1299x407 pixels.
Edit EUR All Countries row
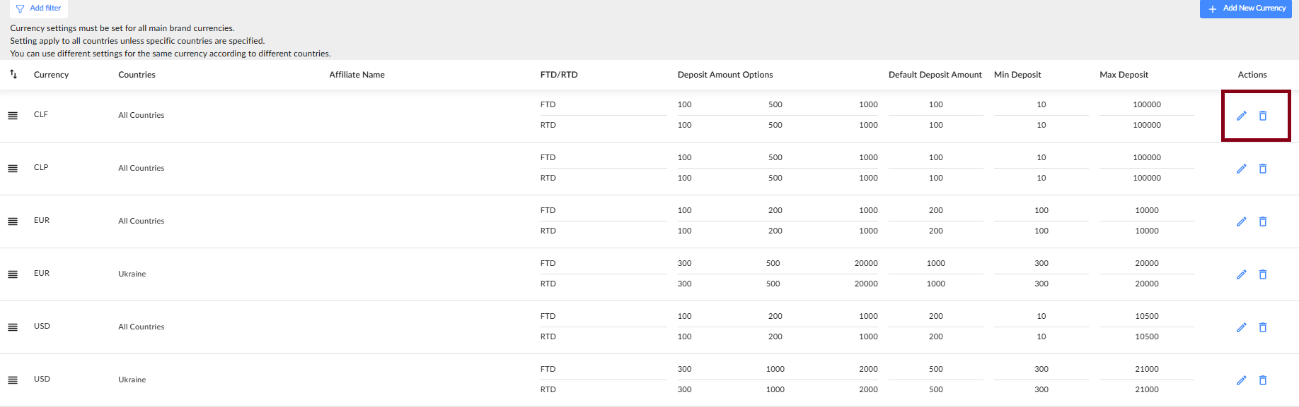[x=1242, y=221]
